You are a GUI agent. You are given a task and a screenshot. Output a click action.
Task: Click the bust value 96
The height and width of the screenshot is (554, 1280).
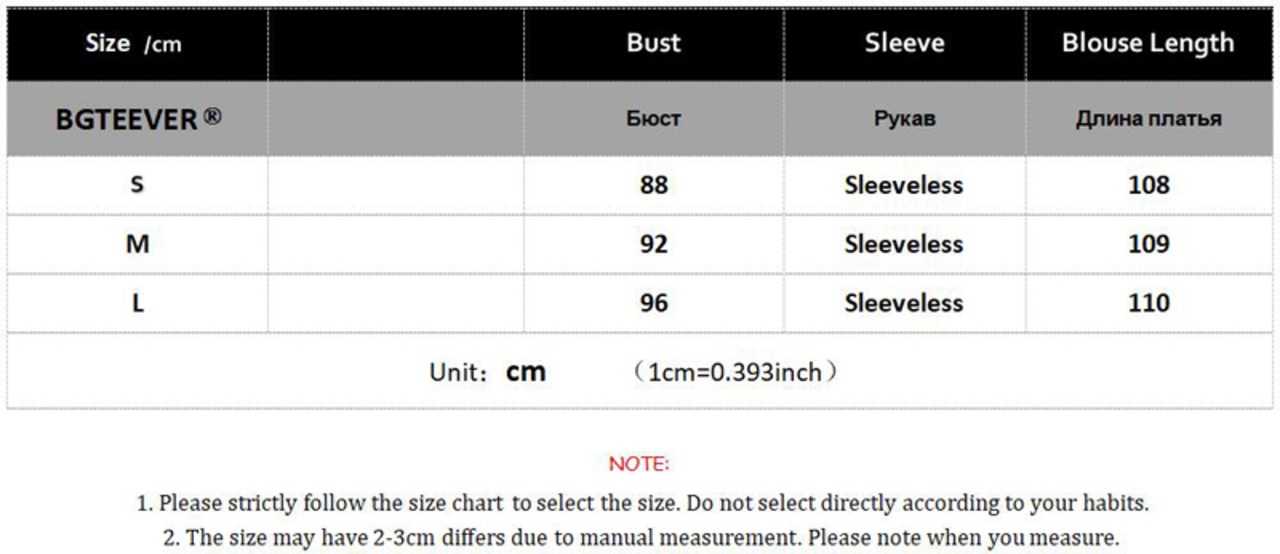click(x=653, y=303)
